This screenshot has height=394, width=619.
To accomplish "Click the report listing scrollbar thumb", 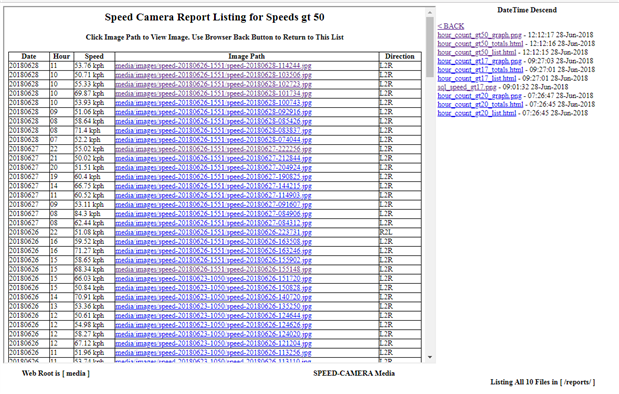I will coord(430,47).
